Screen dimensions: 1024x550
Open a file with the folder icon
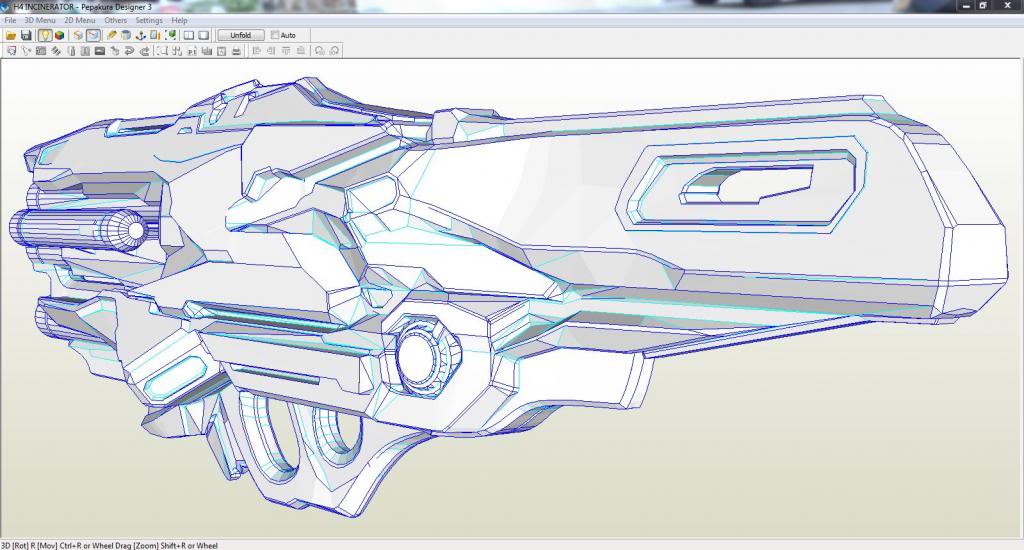(11, 35)
